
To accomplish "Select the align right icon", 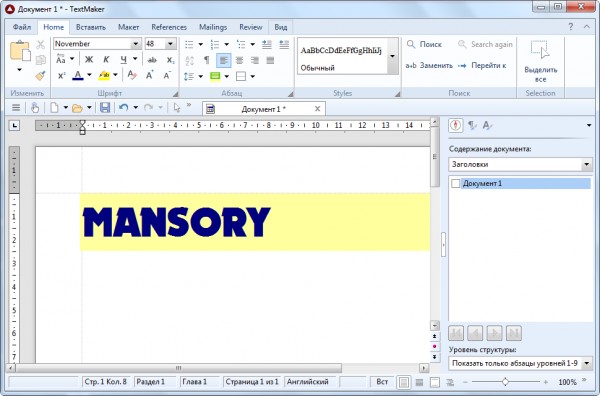I will coord(255,60).
